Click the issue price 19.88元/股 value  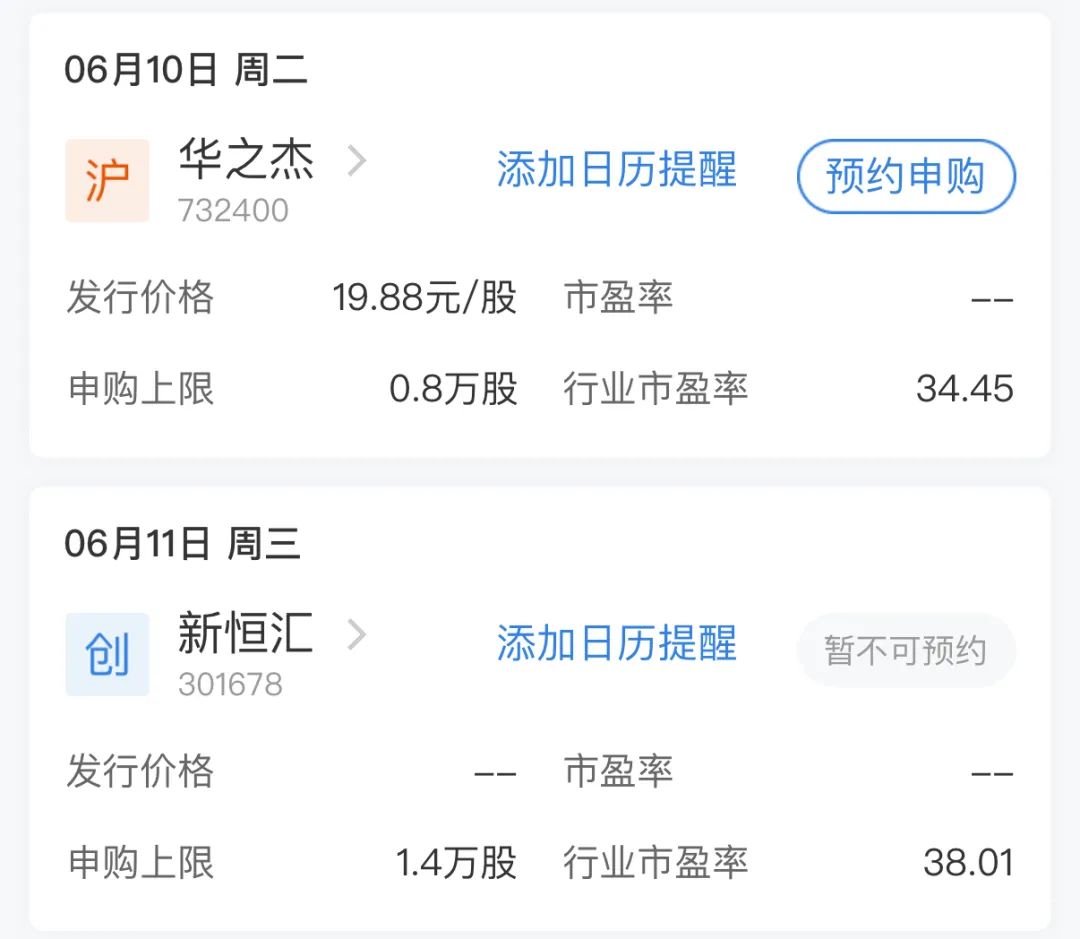click(424, 297)
